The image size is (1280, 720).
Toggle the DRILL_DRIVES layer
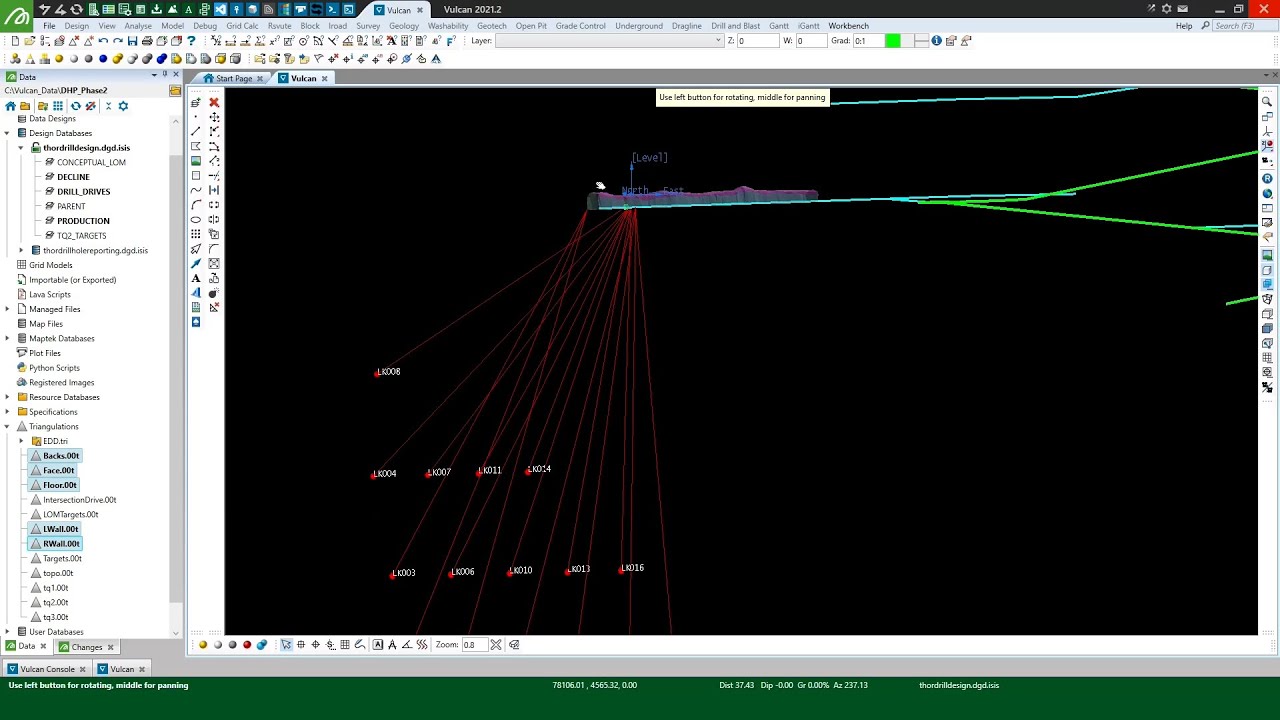(x=83, y=191)
